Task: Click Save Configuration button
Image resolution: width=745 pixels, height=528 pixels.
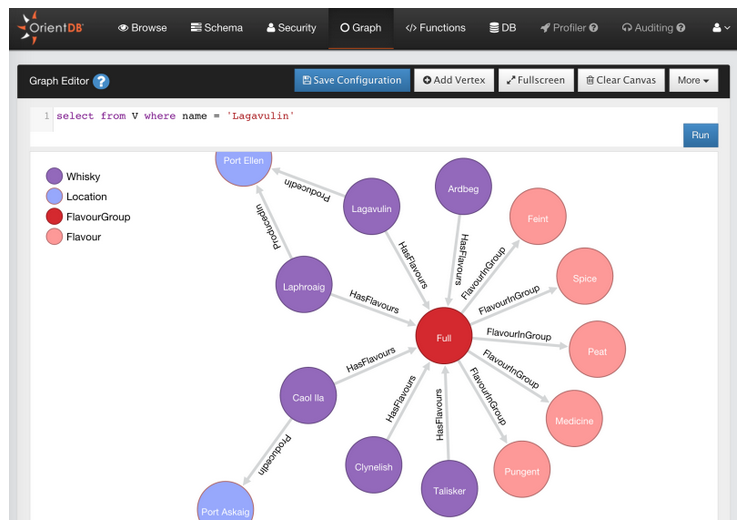Action: (x=352, y=80)
